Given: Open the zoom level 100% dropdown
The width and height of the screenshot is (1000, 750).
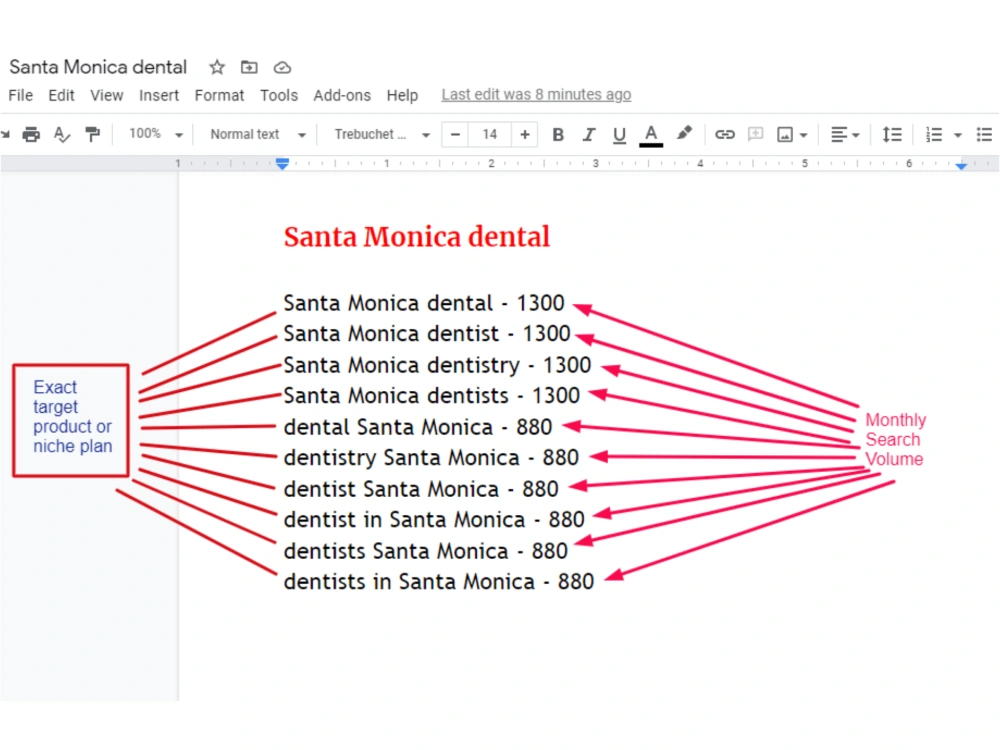Looking at the screenshot, I should tap(156, 134).
